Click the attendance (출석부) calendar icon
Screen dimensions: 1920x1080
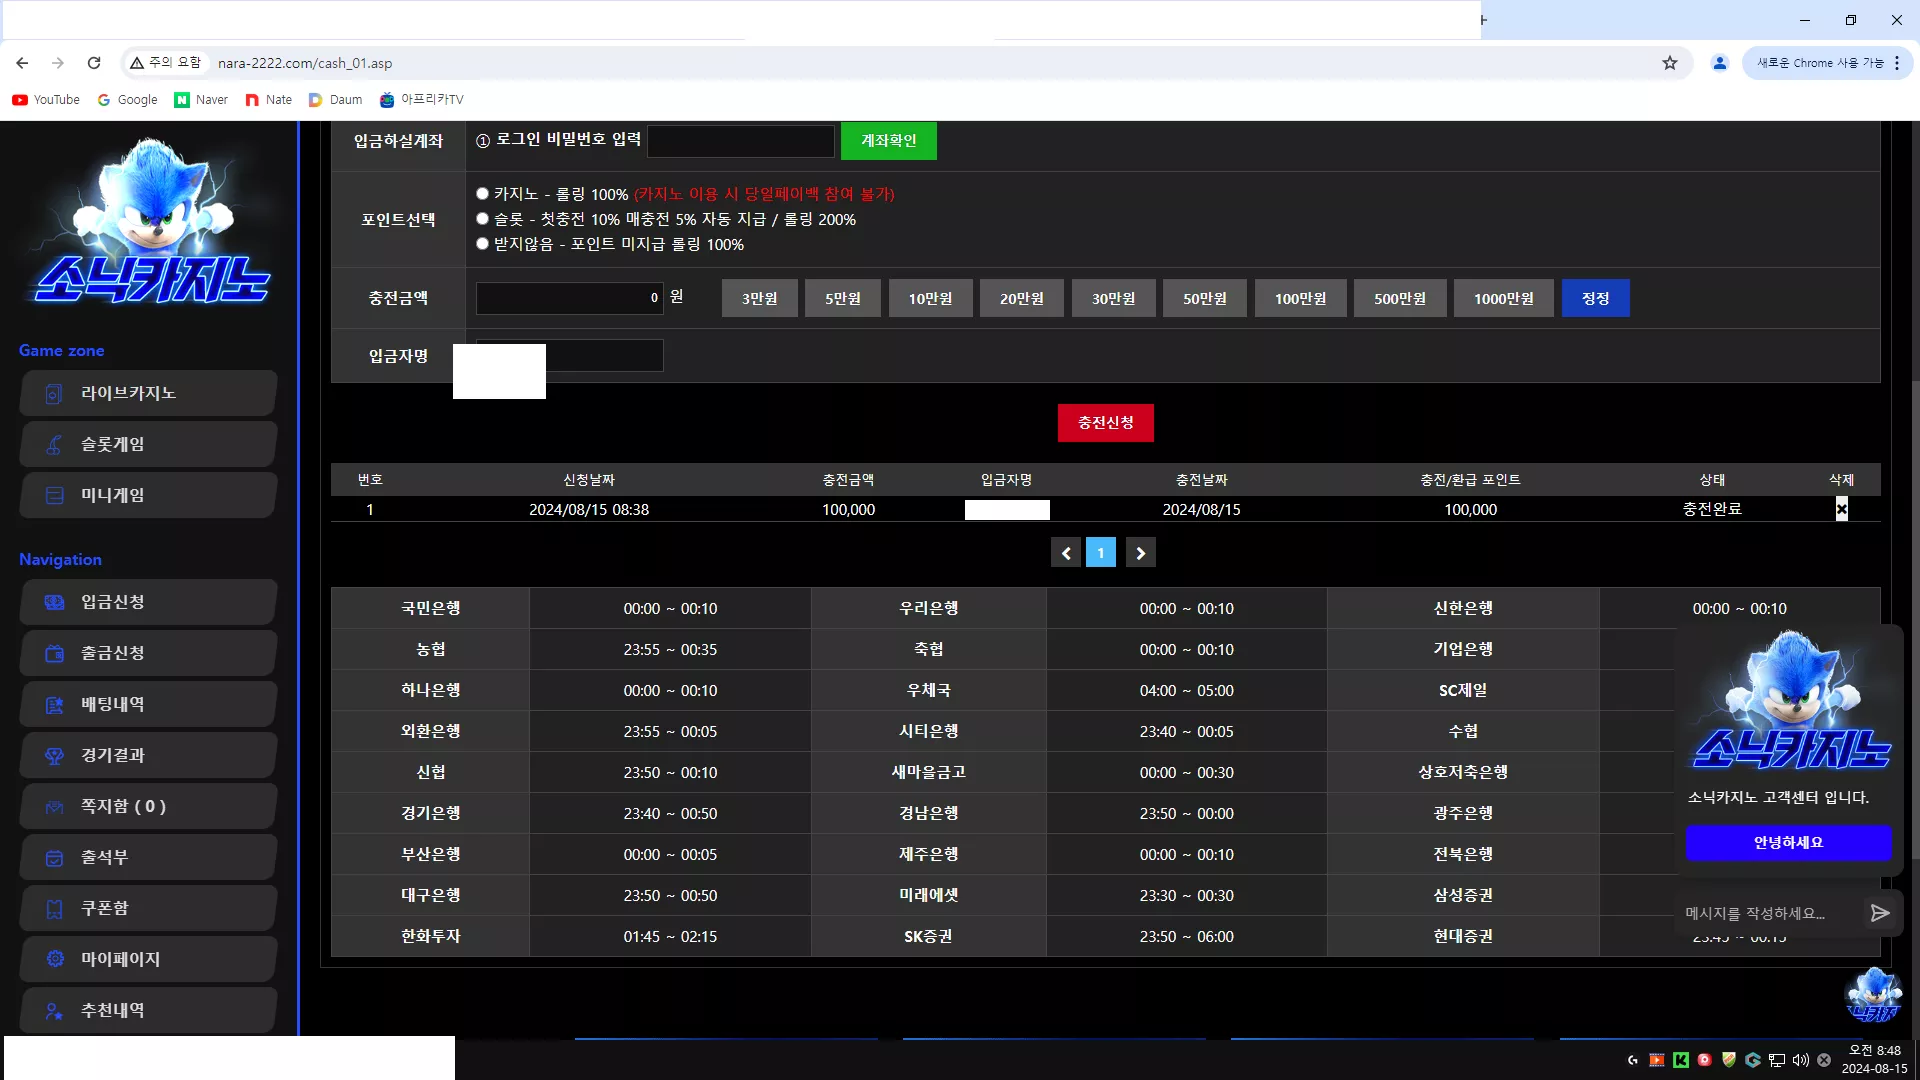(x=54, y=858)
